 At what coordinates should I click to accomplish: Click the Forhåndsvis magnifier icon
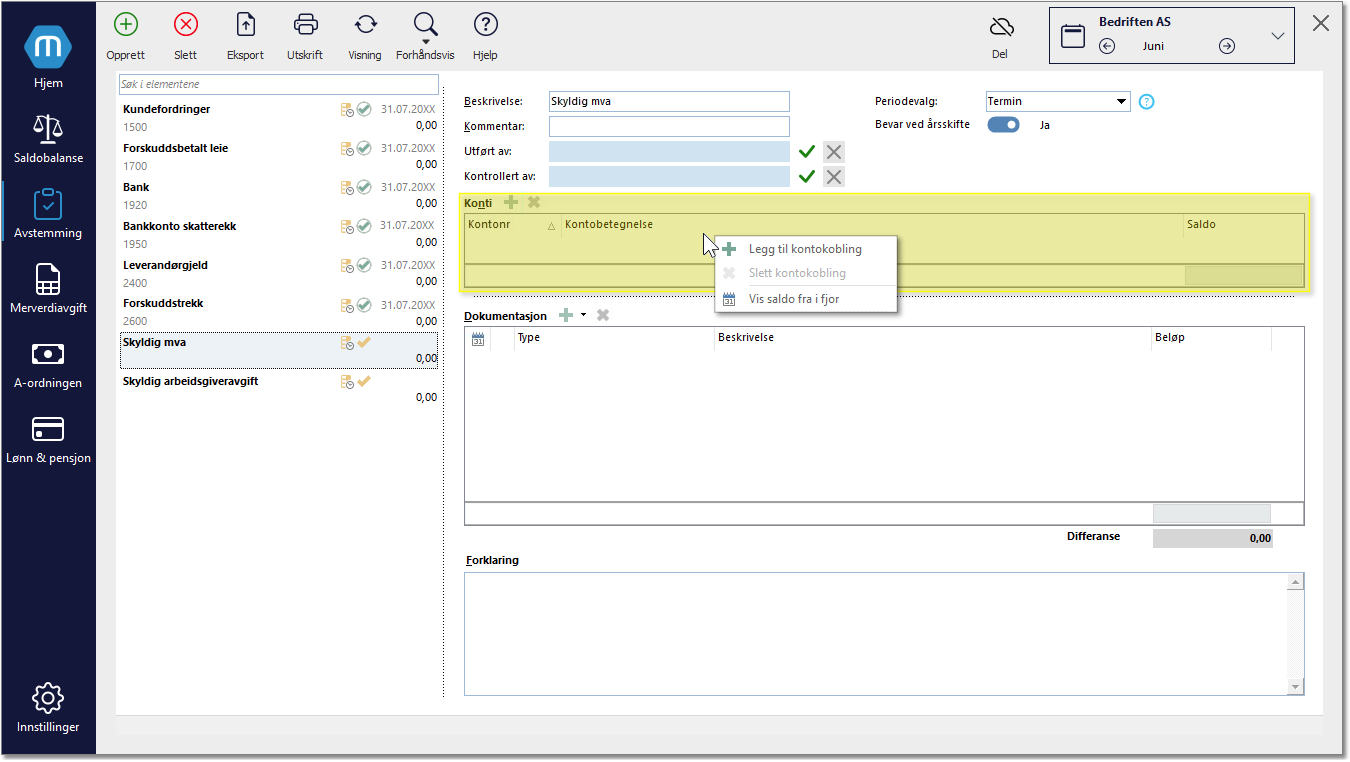[x=425, y=24]
